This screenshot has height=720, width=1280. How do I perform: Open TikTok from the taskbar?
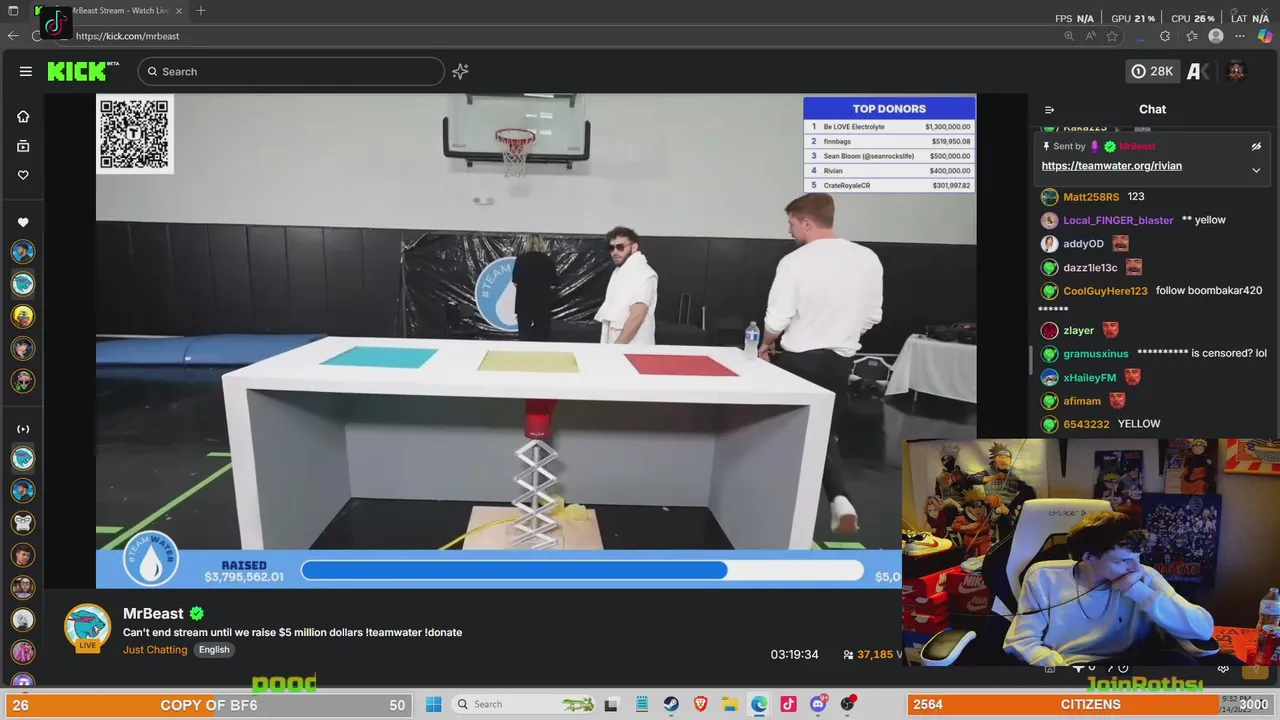pos(788,704)
